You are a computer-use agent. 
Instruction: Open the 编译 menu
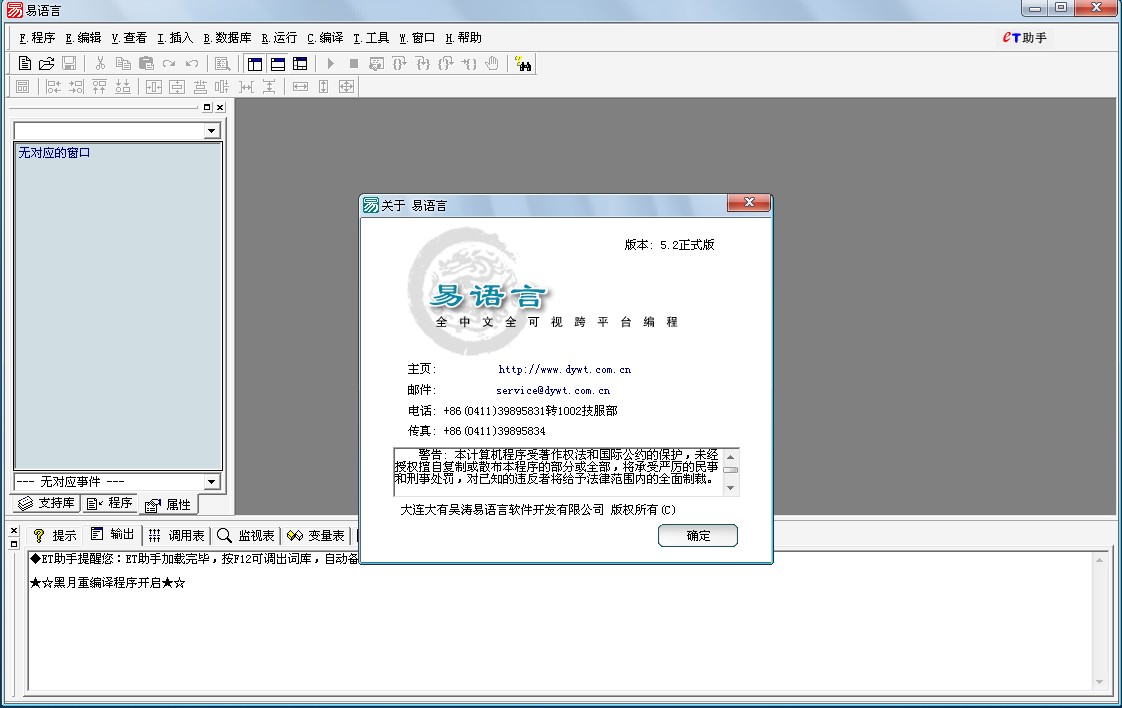(x=325, y=38)
